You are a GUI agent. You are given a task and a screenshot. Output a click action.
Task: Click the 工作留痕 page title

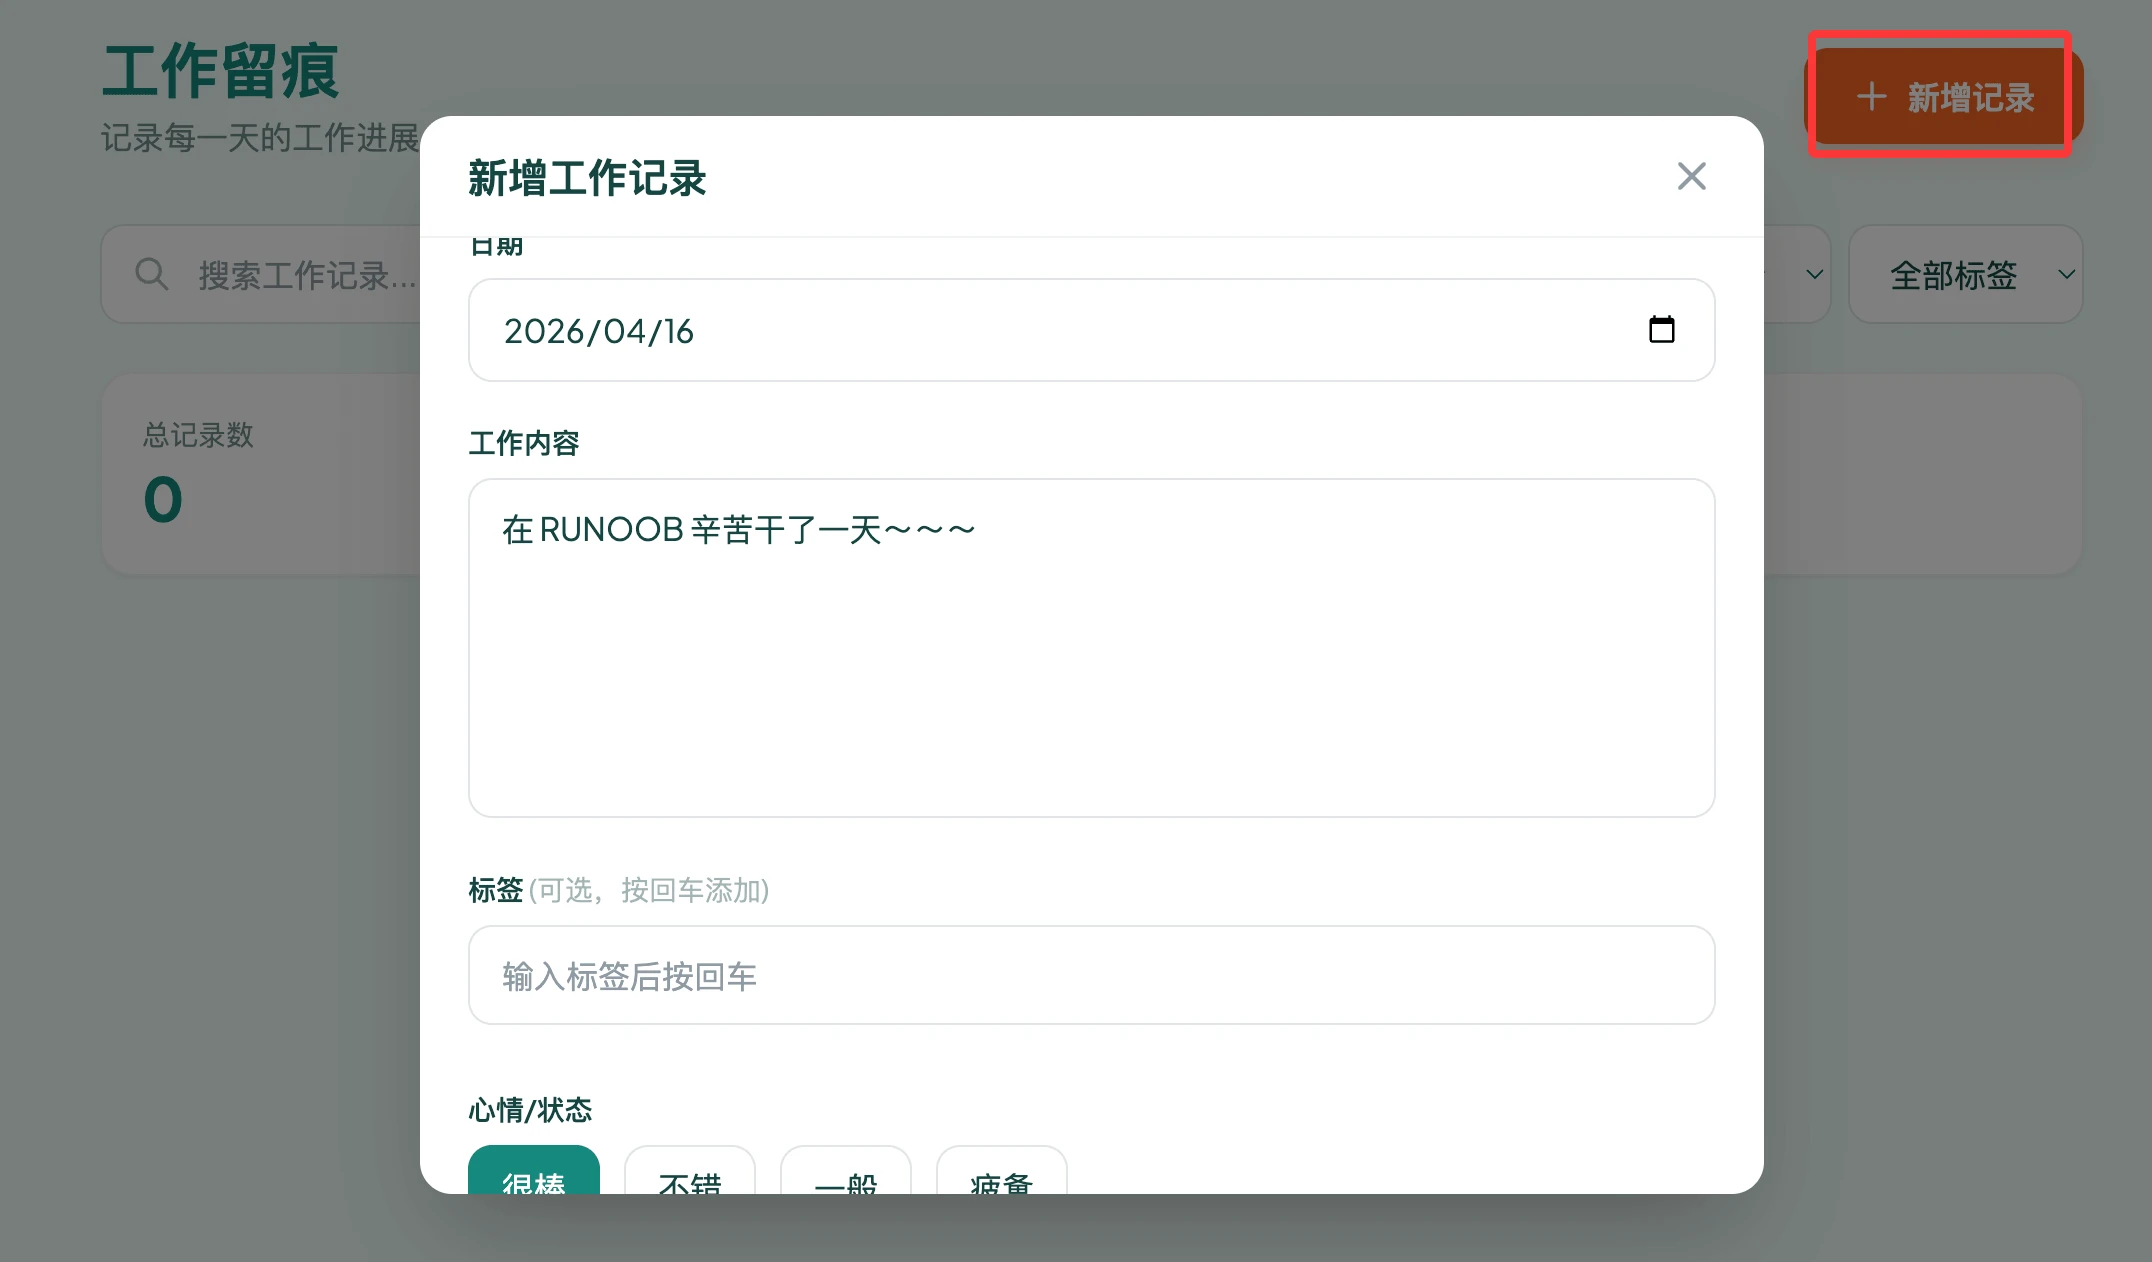[x=221, y=71]
